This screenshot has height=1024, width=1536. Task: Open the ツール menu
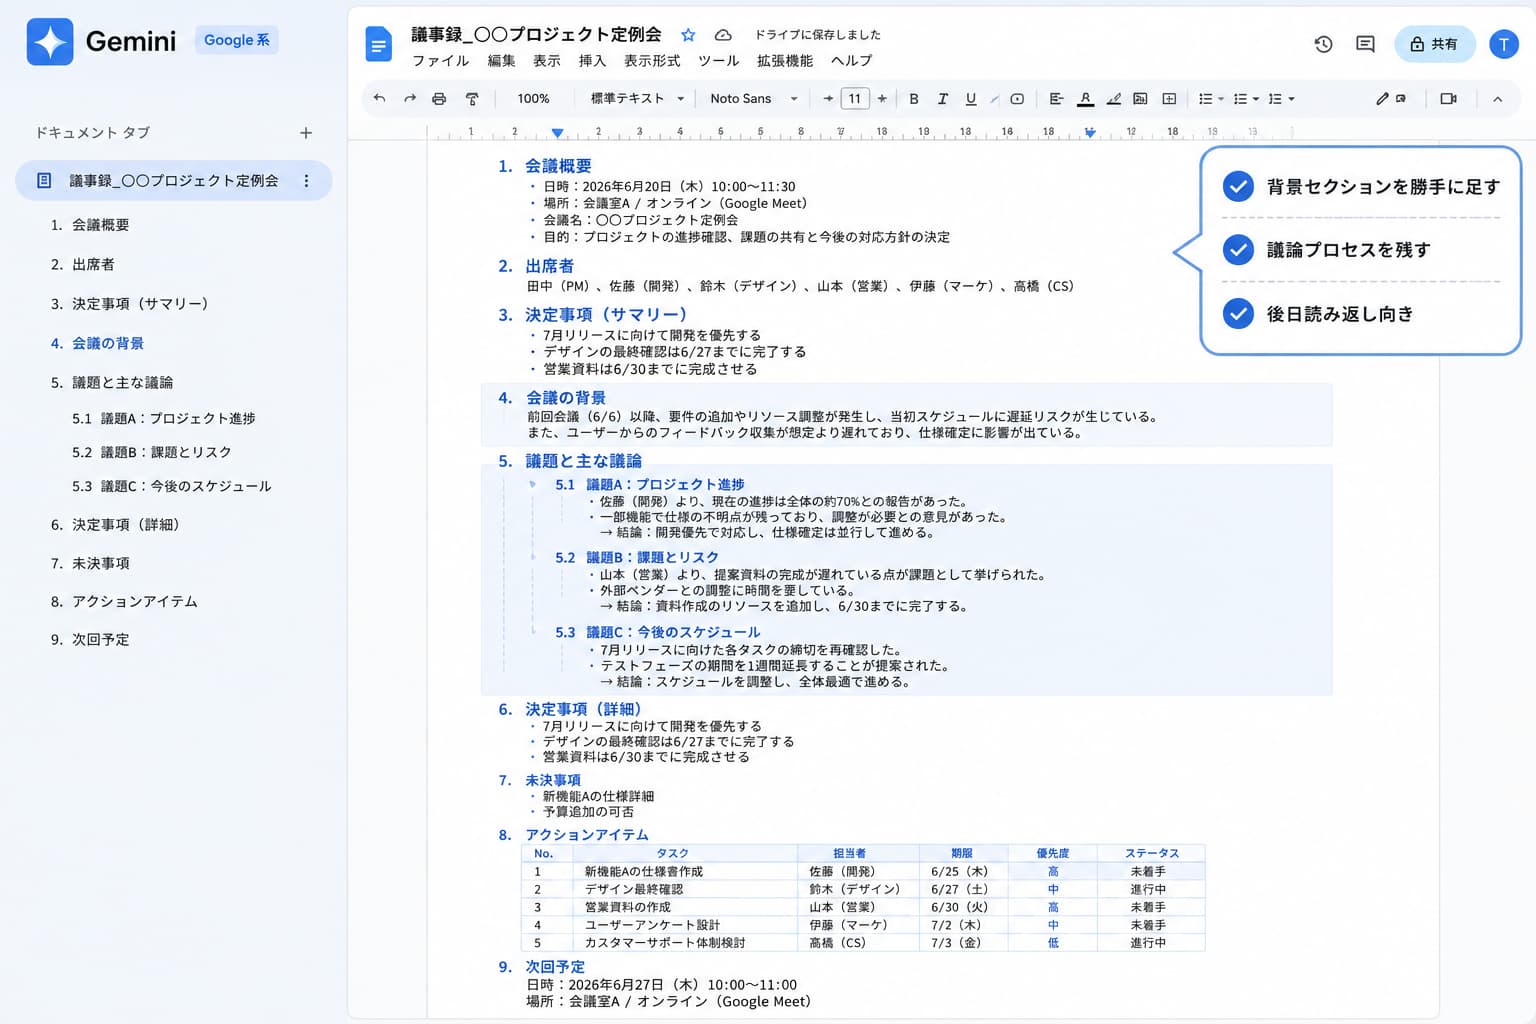[719, 61]
